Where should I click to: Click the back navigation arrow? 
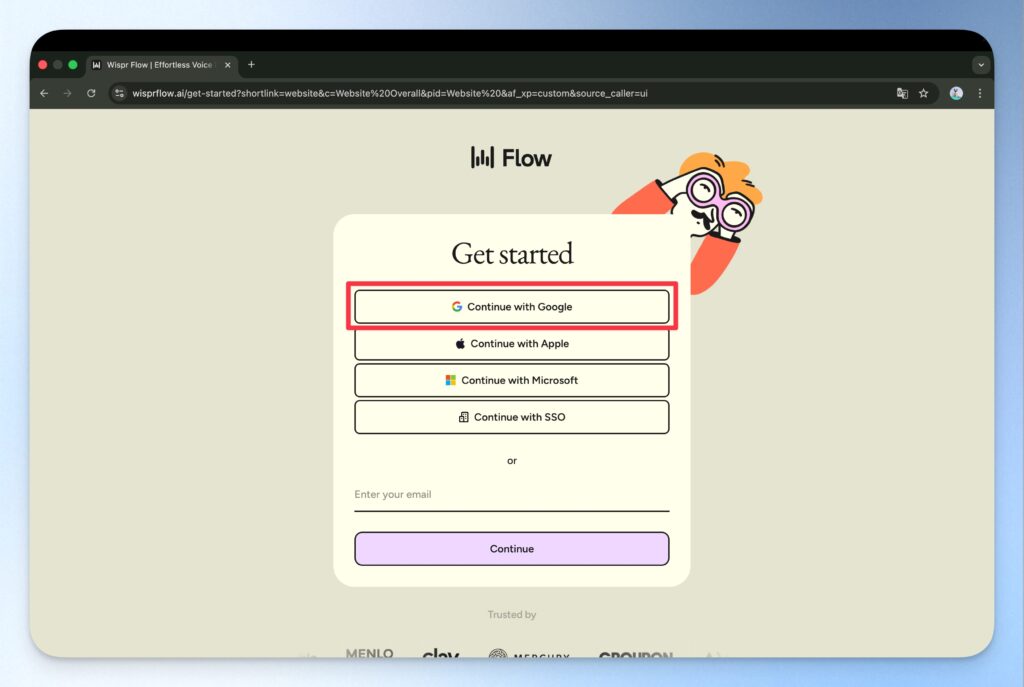[44, 93]
